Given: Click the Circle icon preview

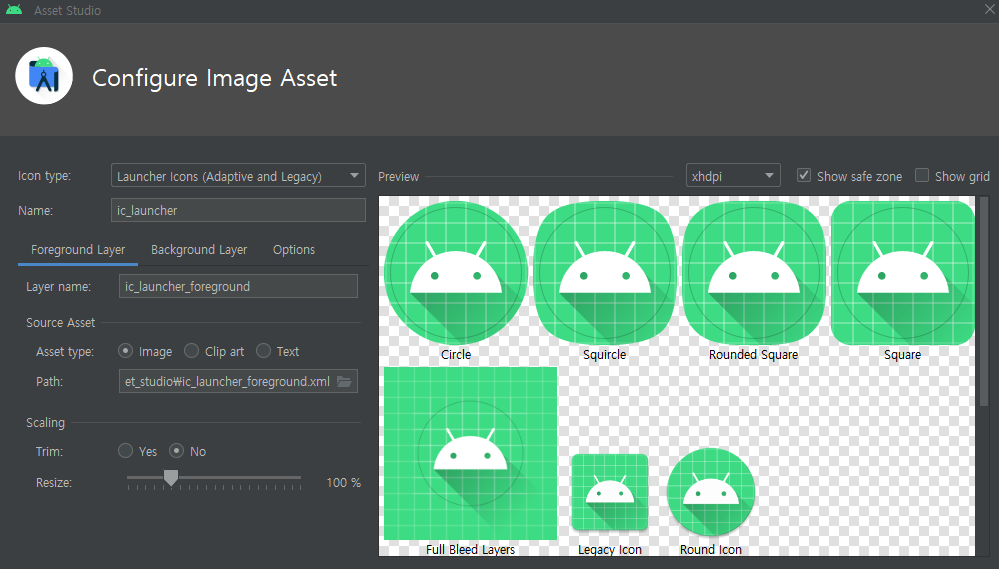Looking at the screenshot, I should click(456, 273).
